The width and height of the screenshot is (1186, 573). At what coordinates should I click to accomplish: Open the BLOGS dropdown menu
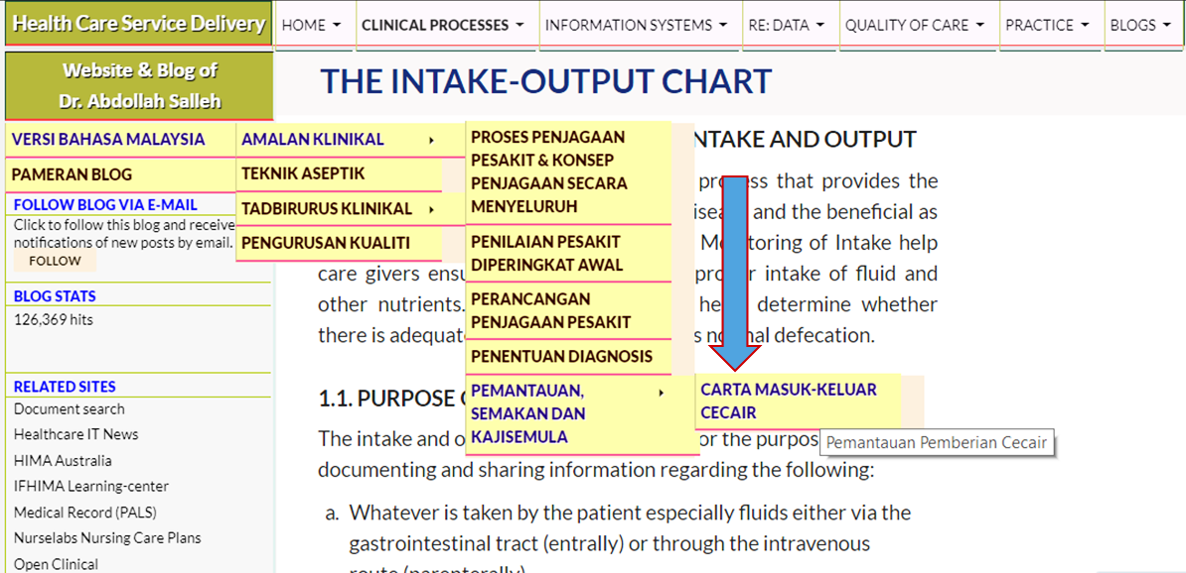[1140, 25]
